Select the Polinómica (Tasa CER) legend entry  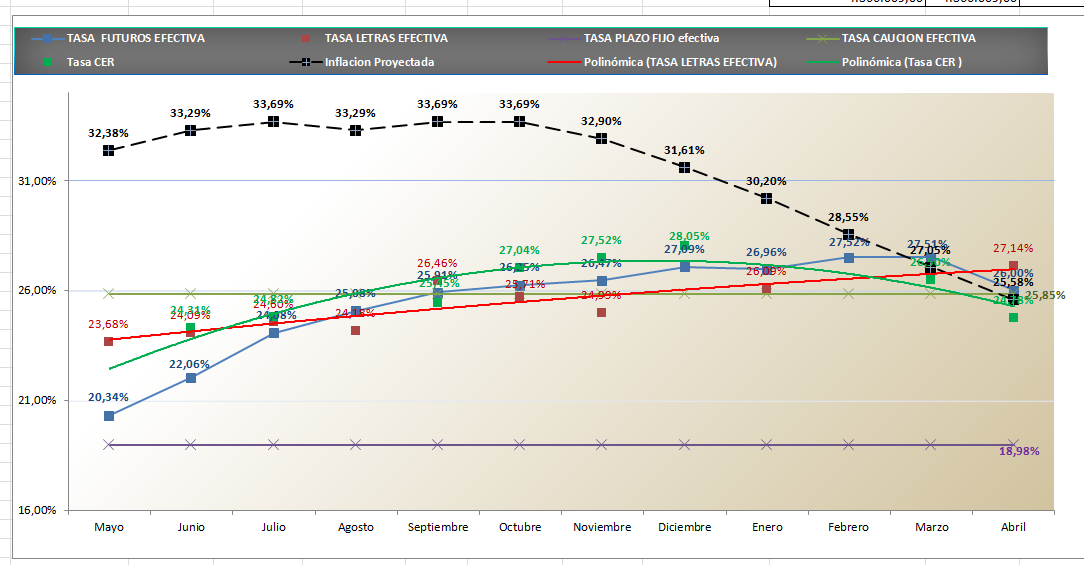884,62
